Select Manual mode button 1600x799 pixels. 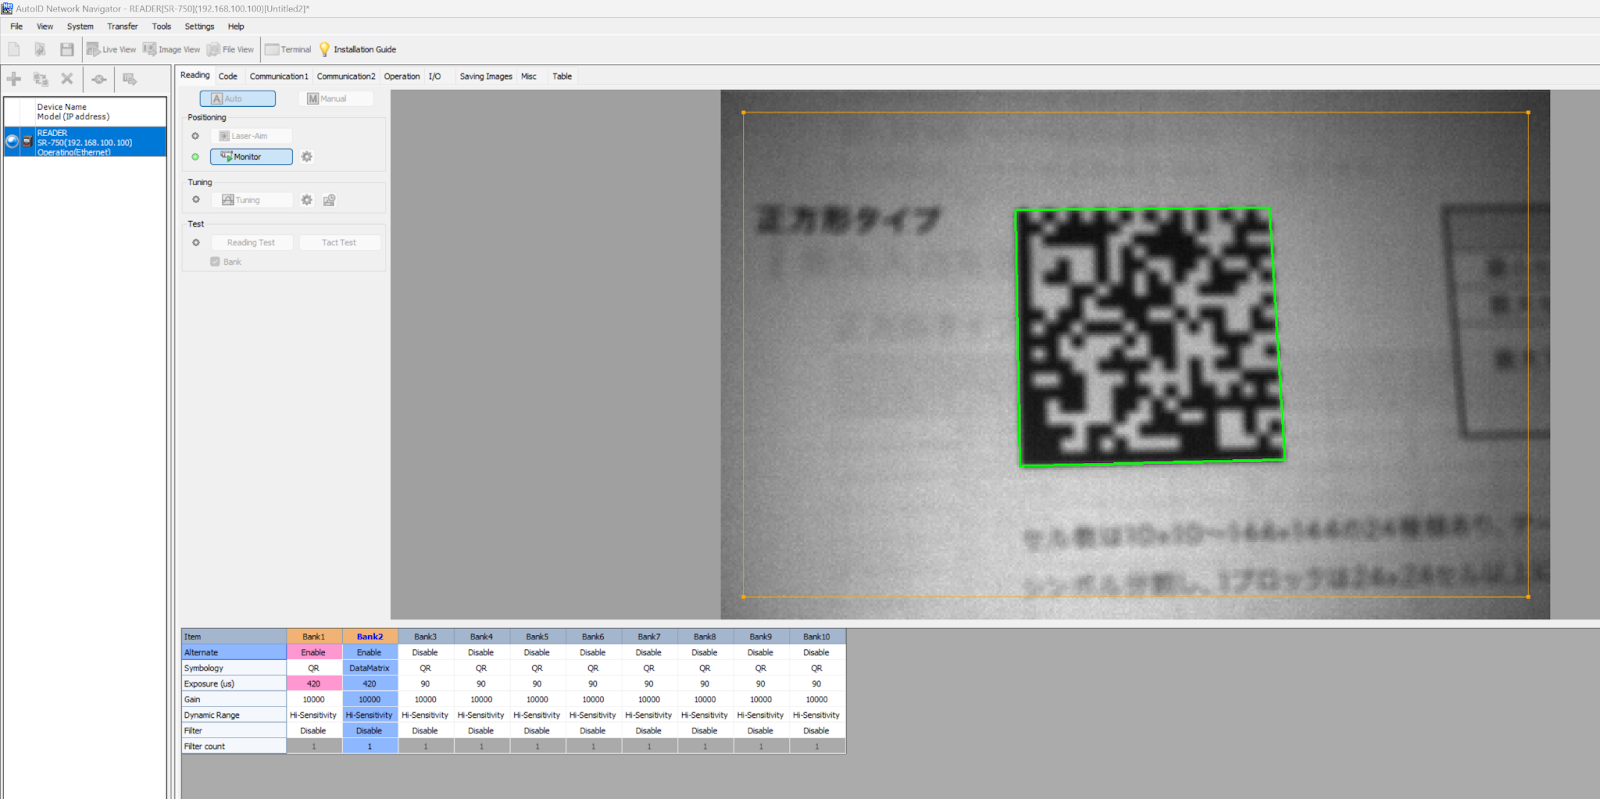click(336, 99)
